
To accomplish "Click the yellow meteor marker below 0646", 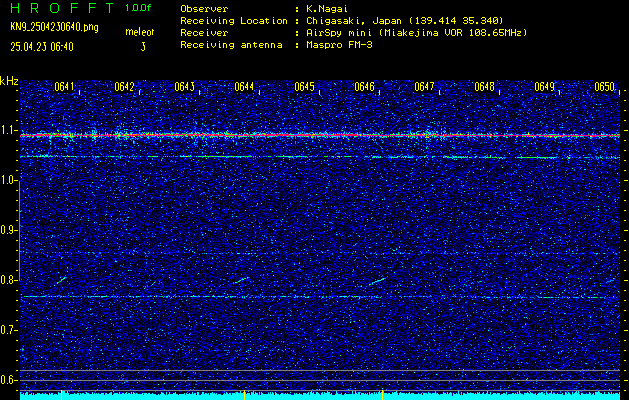I will point(383,395).
